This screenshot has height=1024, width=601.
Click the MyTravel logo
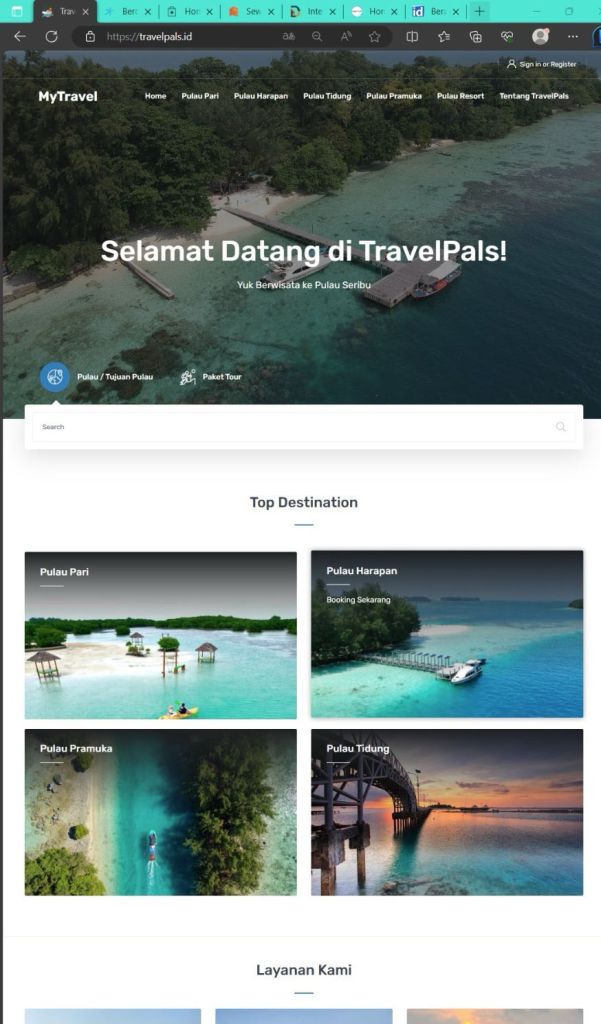[68, 96]
